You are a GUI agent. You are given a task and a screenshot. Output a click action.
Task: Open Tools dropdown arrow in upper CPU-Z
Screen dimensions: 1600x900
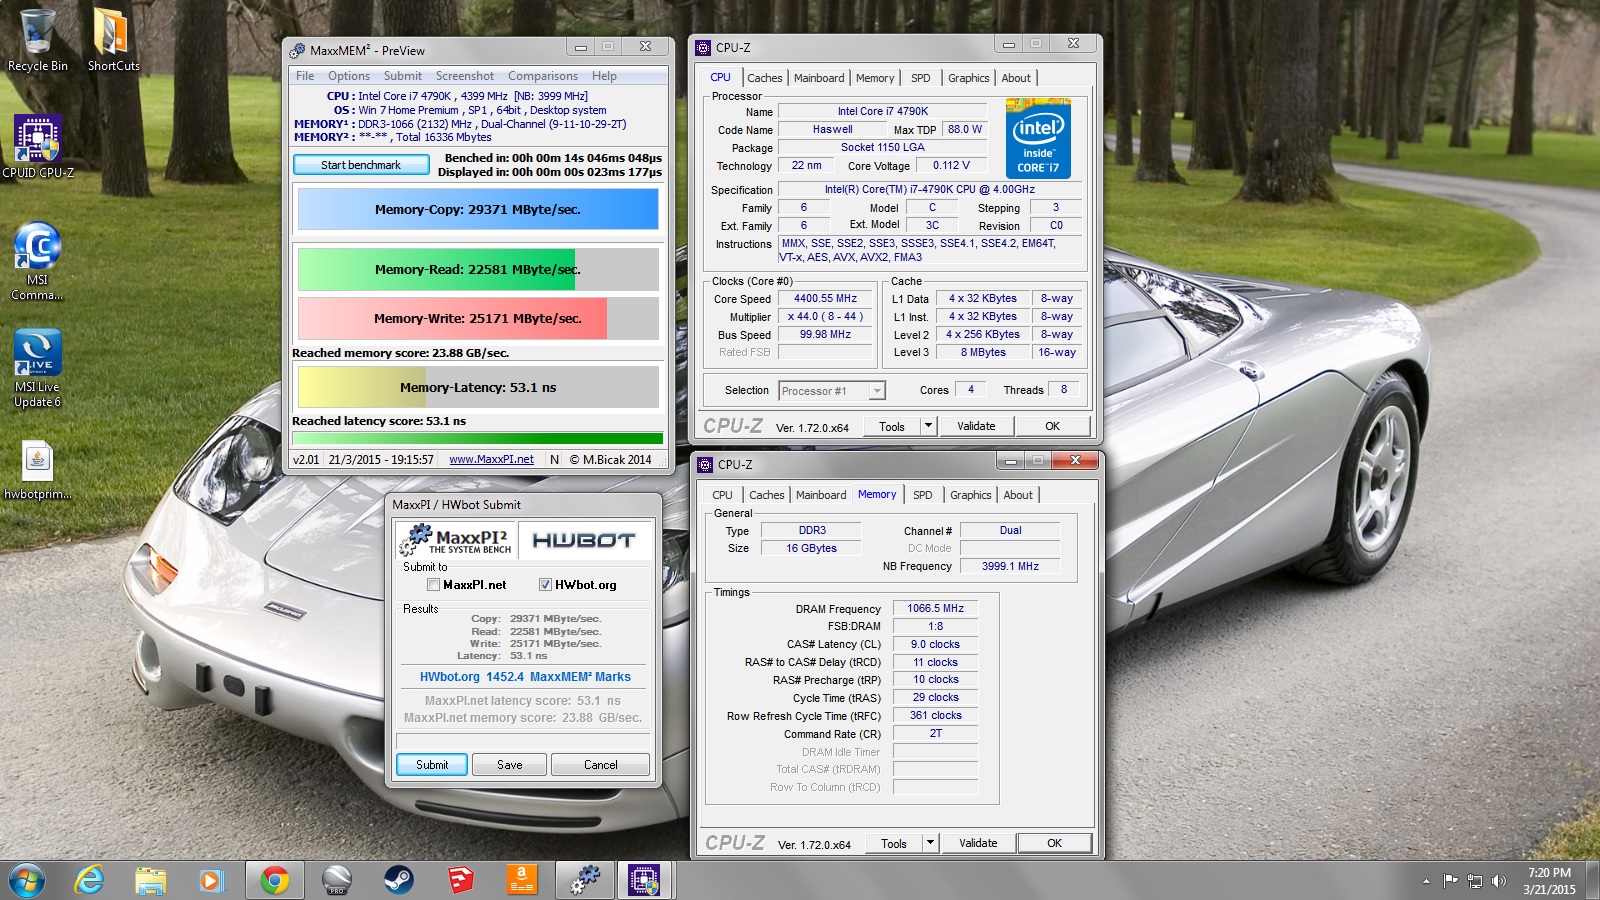(928, 426)
